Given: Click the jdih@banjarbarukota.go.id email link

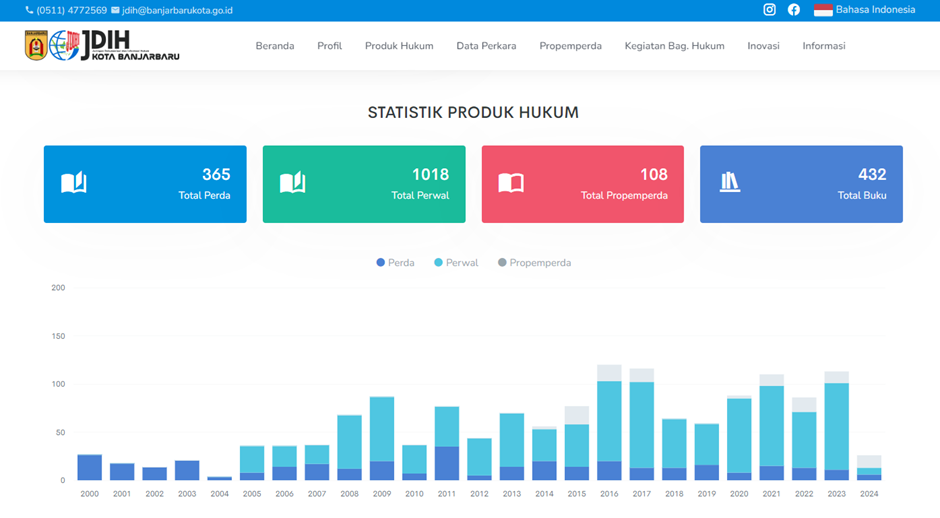Looking at the screenshot, I should (x=177, y=10).
